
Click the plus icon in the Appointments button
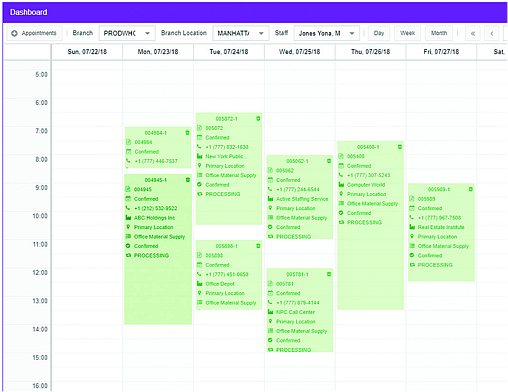[x=14, y=33]
